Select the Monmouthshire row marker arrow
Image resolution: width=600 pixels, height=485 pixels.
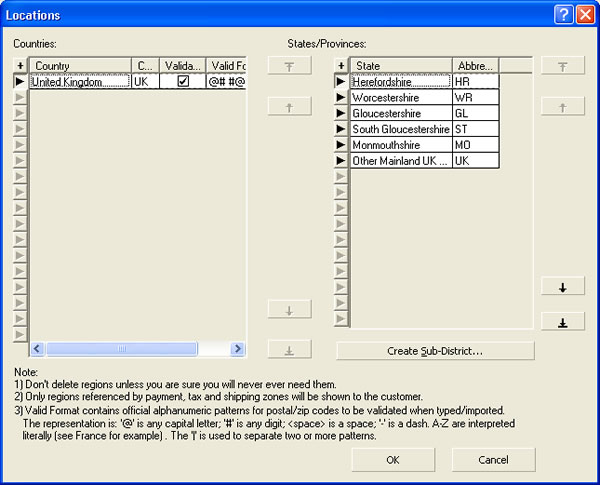[x=341, y=145]
